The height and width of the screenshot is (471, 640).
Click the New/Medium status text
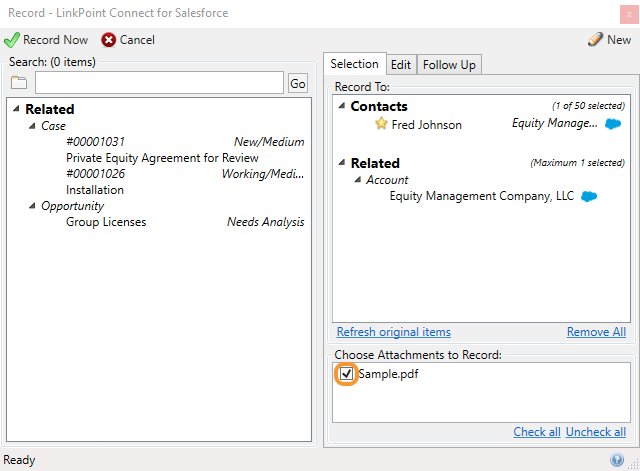point(269,142)
